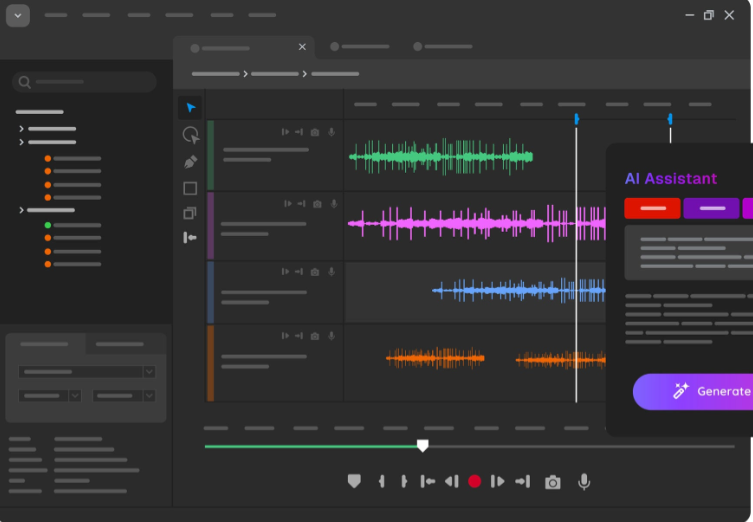
Task: Add a marker using transport shield icon
Action: click(x=354, y=481)
